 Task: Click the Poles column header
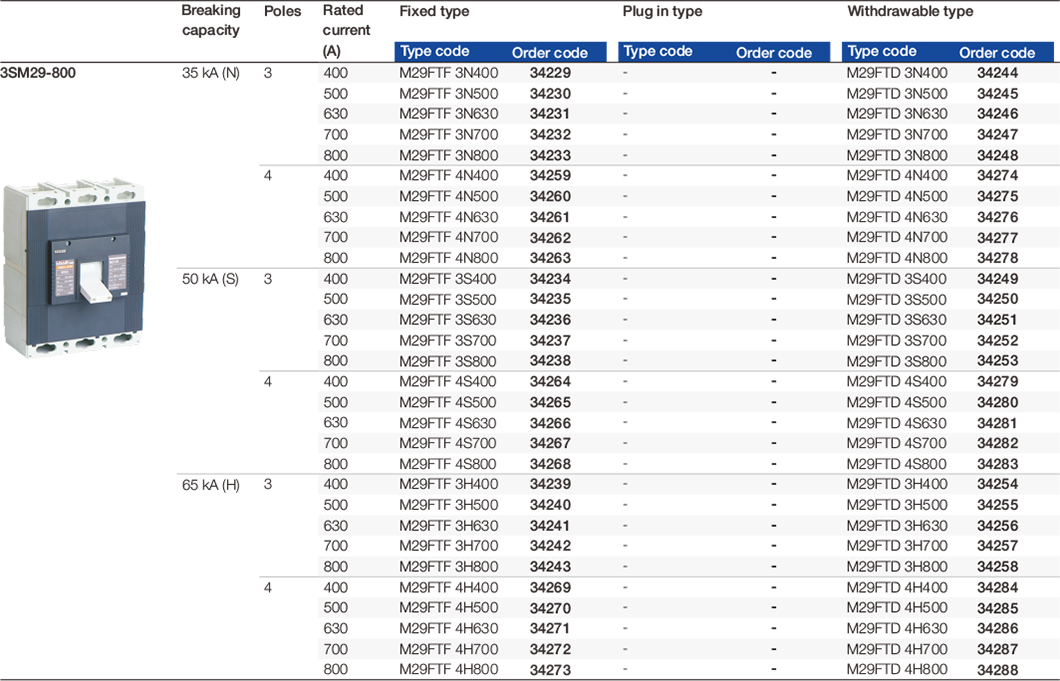coord(281,11)
